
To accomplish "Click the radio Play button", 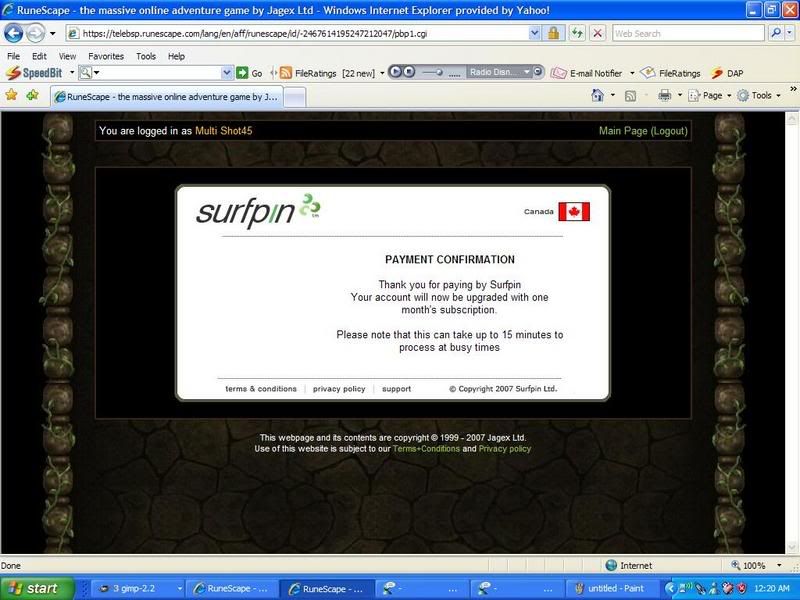I will [x=395, y=72].
